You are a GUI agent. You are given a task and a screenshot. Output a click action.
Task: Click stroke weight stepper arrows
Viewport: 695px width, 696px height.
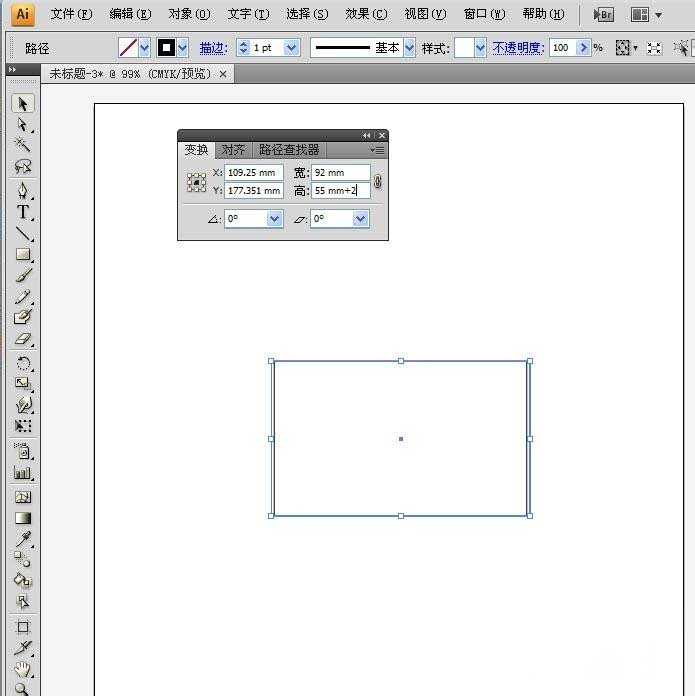tap(243, 47)
